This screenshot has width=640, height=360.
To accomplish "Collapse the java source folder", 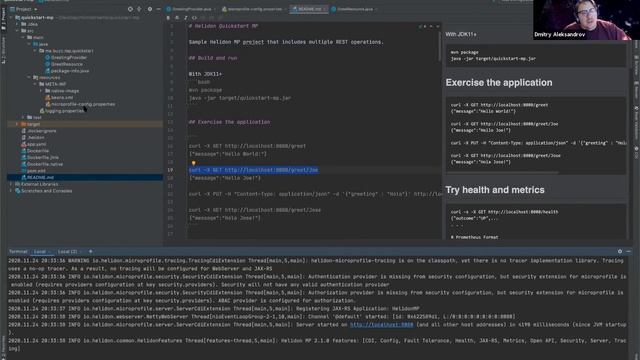I will pyautogui.click(x=29, y=44).
